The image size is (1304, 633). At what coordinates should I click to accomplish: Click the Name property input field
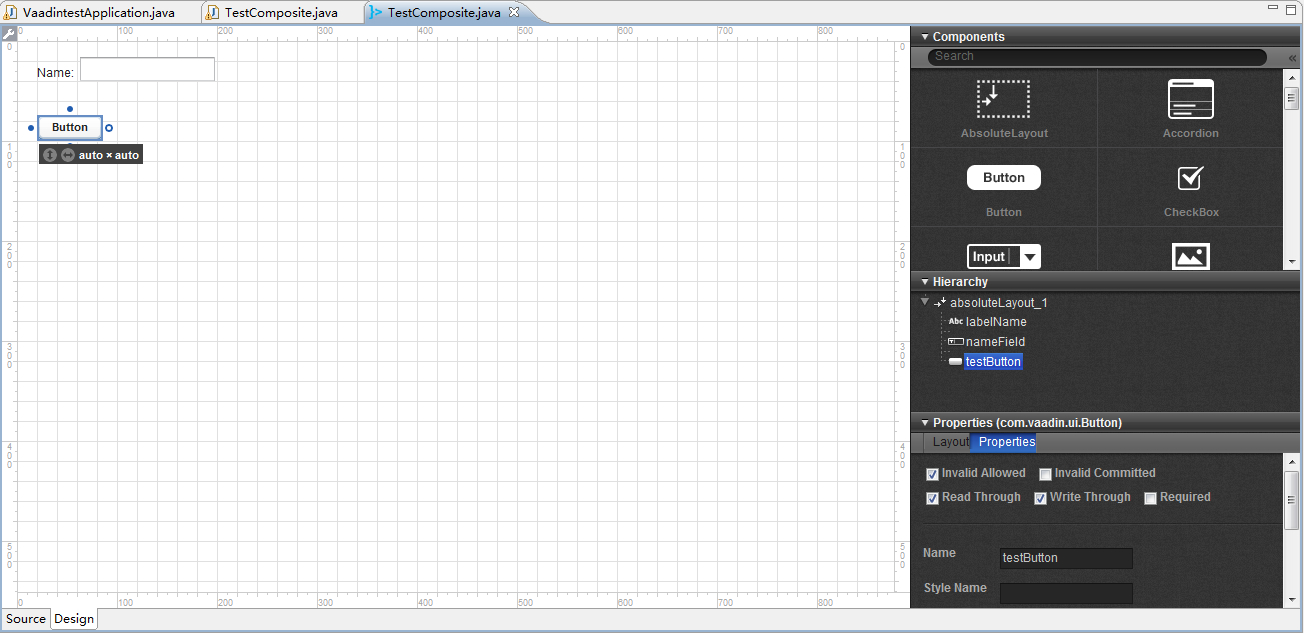[x=1066, y=558]
